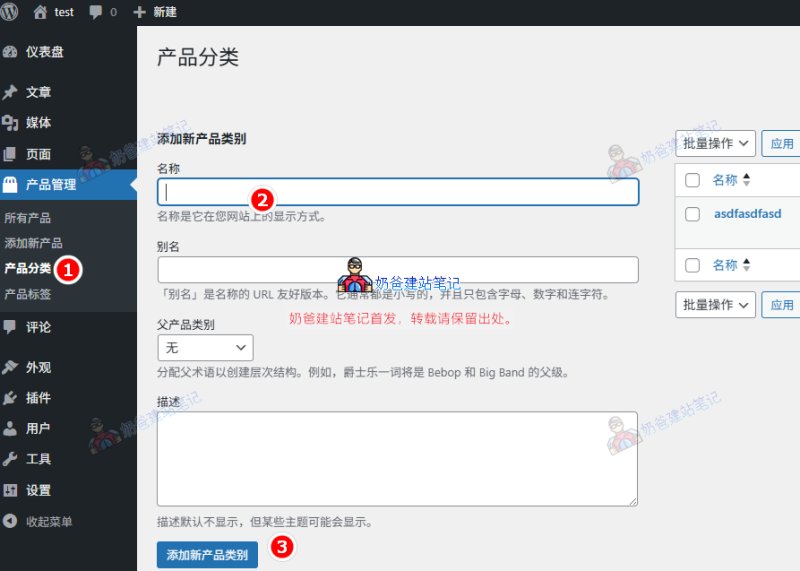This screenshot has width=800, height=571.
Task: Click the plus icon for 新建
Action: pos(139,12)
